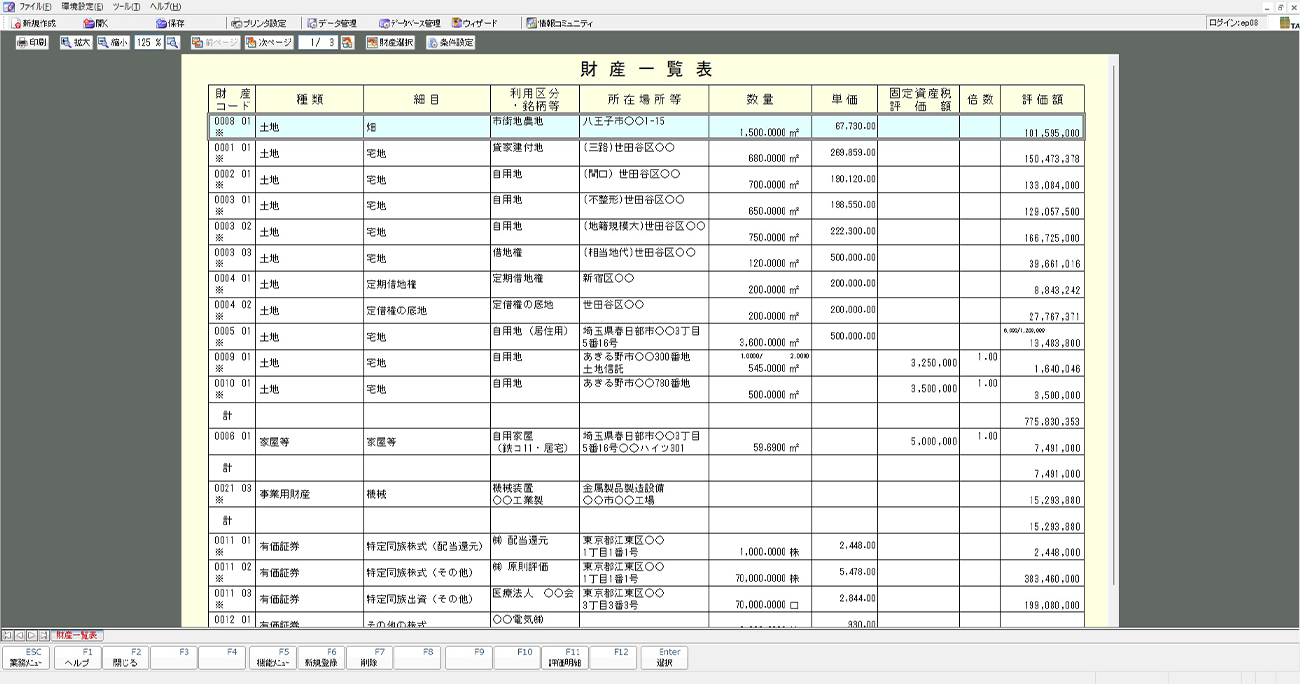Zoom in using the 拡大 button

(x=76, y=43)
